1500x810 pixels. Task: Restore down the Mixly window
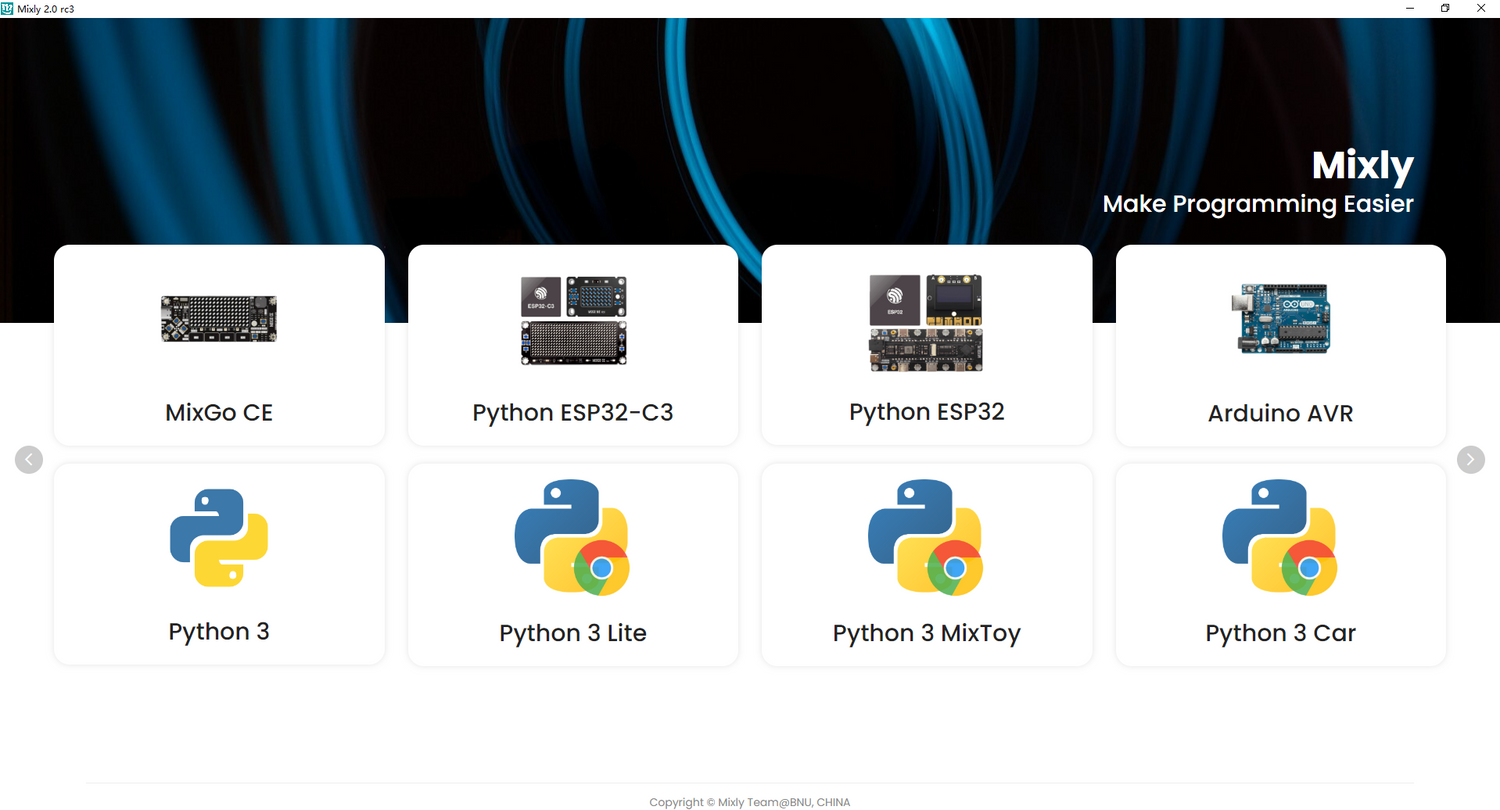point(1445,8)
